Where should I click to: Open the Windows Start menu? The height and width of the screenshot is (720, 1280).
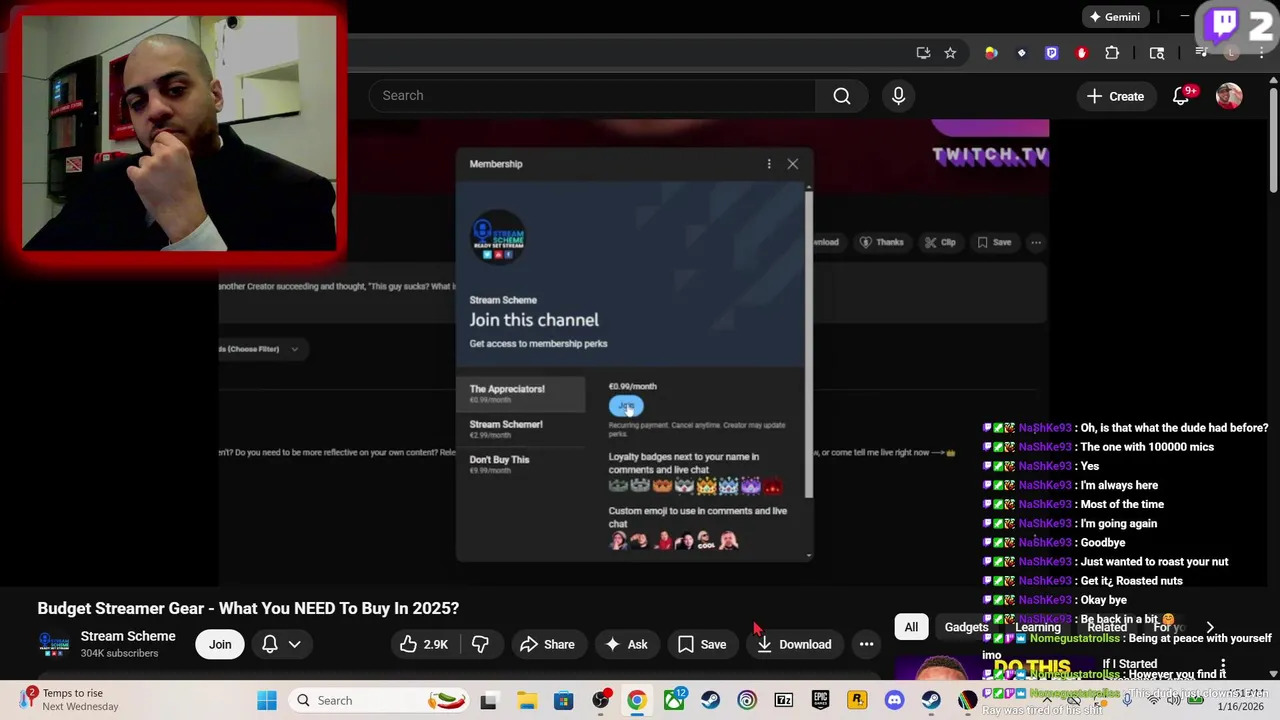click(x=267, y=700)
